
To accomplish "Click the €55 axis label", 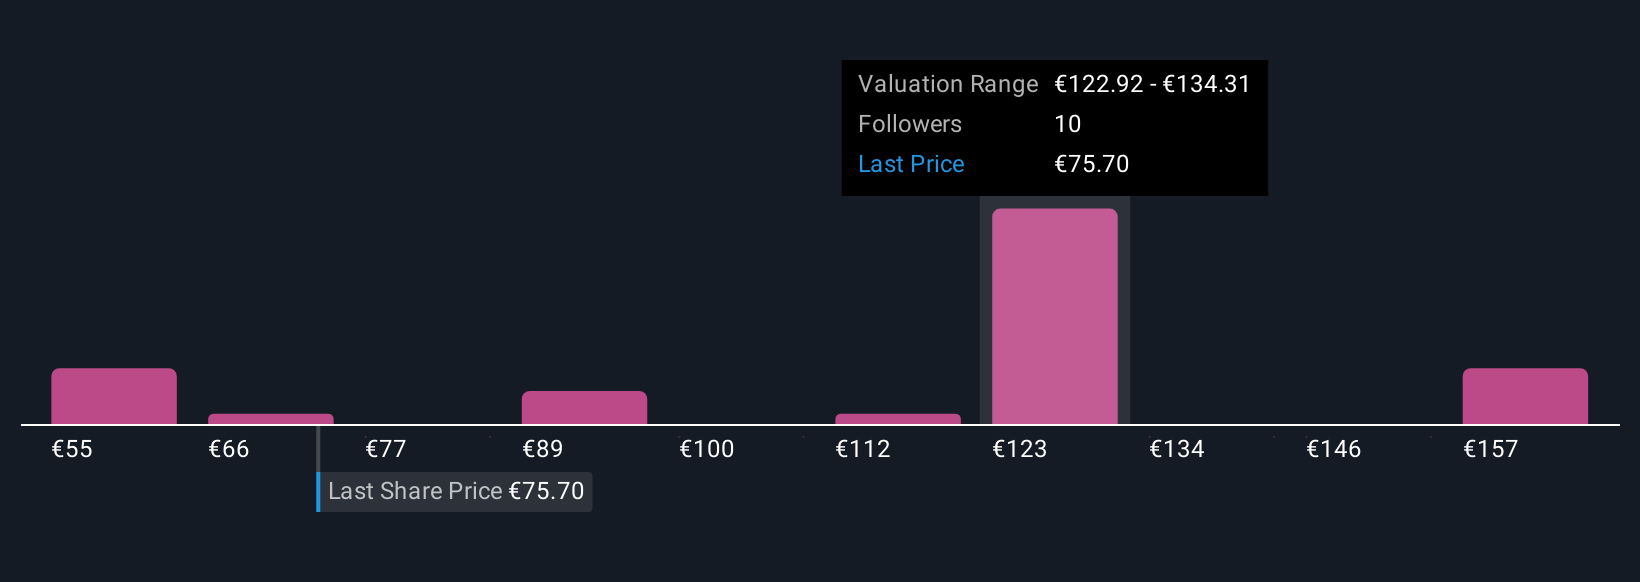I will pyautogui.click(x=72, y=449).
